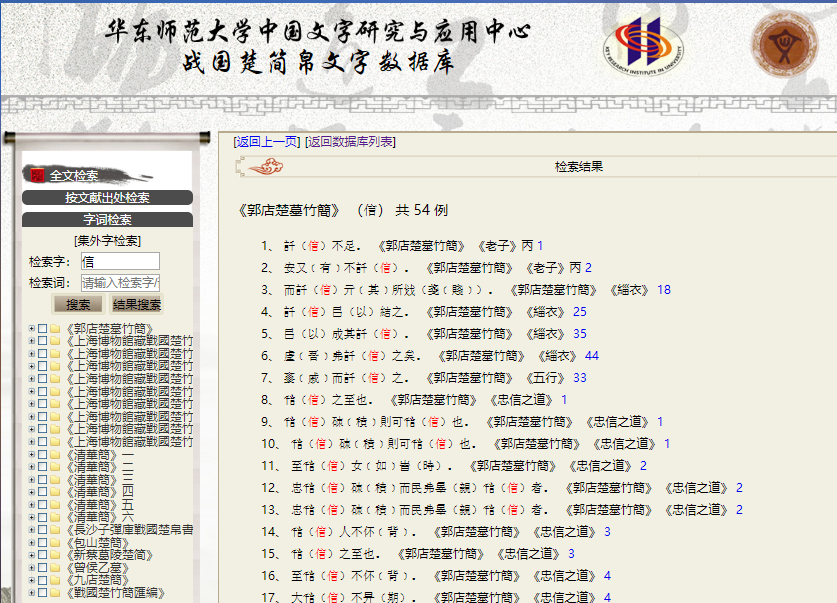Image resolution: width=837 pixels, height=603 pixels.
Task: Open slip link 3 in result 15
Action: pos(571,554)
